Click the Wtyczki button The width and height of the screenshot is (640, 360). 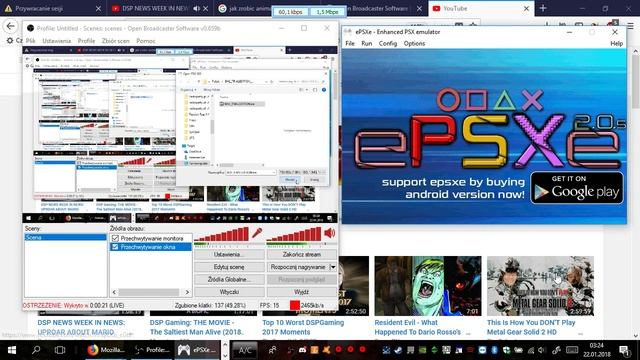[229, 292]
